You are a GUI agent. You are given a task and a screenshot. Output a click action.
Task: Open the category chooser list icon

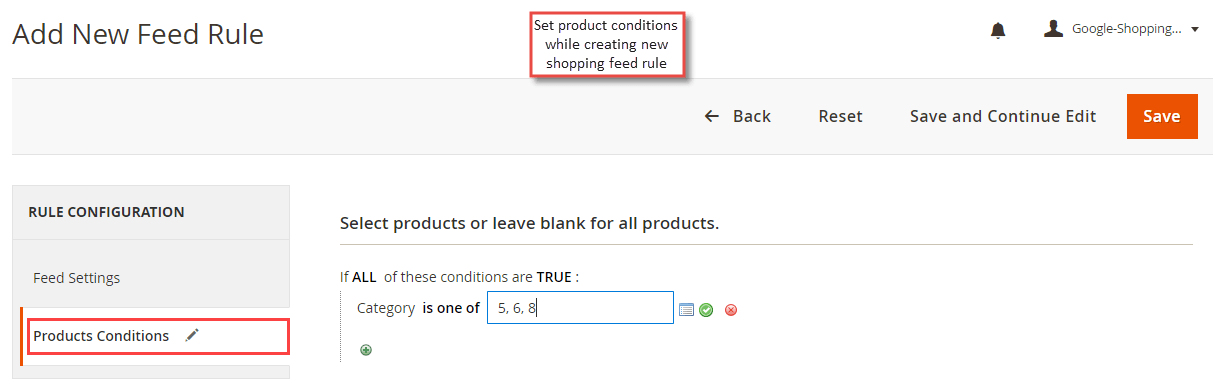point(686,310)
